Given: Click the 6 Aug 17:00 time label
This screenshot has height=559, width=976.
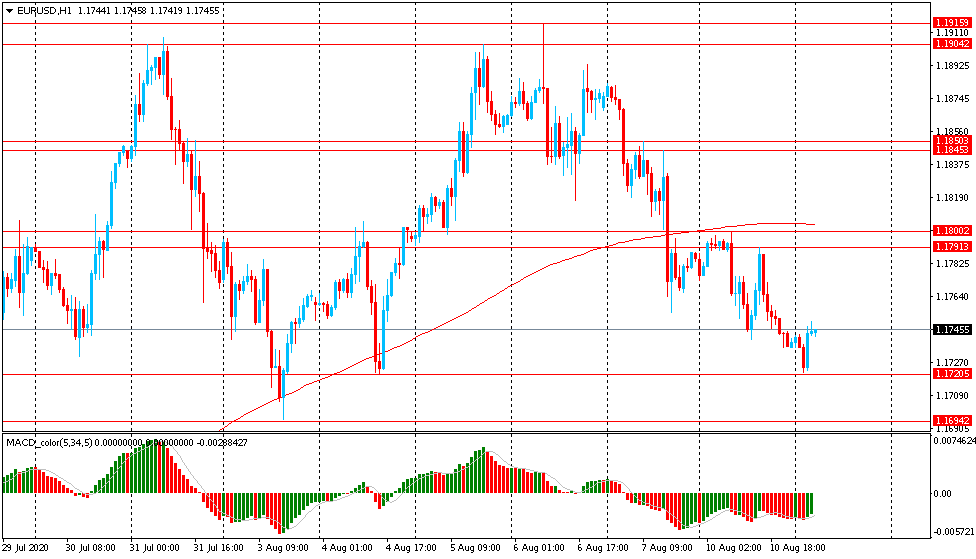Looking at the screenshot, I should 603,548.
